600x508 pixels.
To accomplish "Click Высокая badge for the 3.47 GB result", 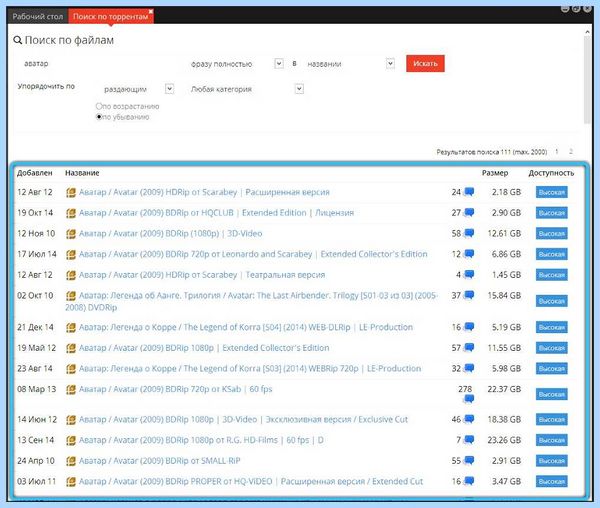I will tap(551, 481).
